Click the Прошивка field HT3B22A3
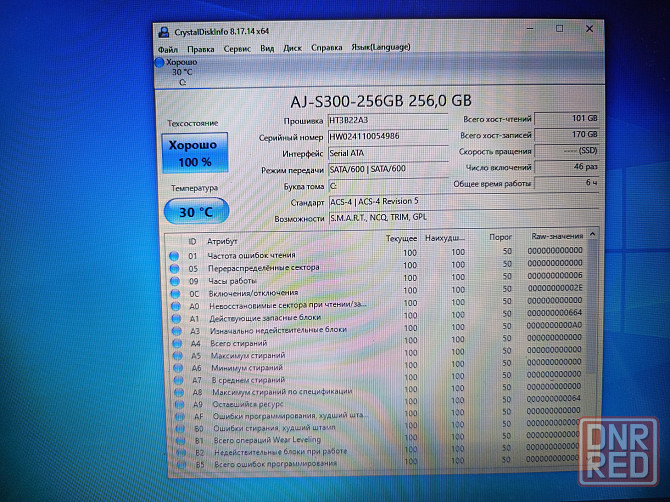 (388, 120)
